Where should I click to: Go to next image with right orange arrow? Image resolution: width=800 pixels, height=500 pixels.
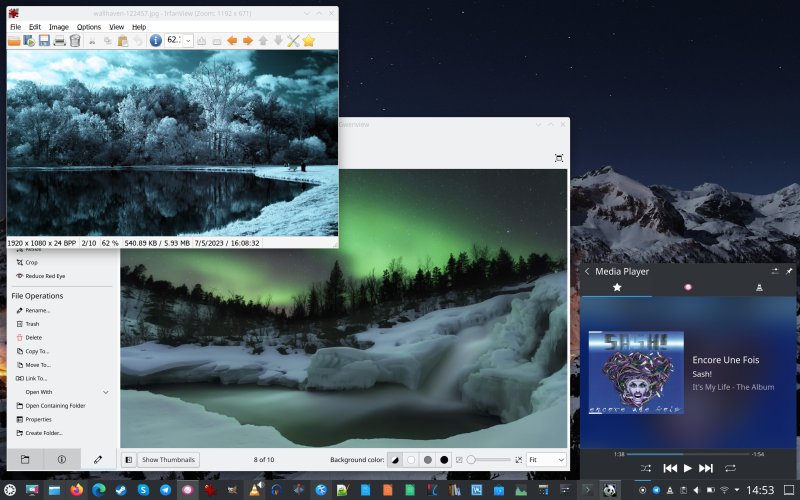[x=246, y=41]
